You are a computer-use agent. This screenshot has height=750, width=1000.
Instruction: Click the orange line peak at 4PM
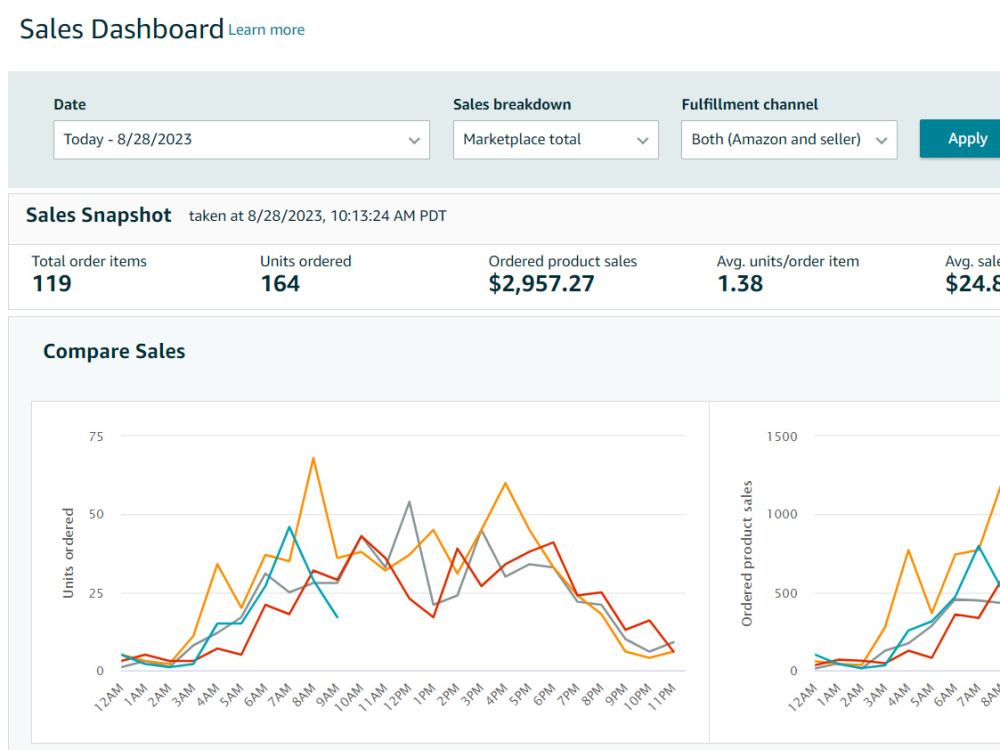[505, 483]
